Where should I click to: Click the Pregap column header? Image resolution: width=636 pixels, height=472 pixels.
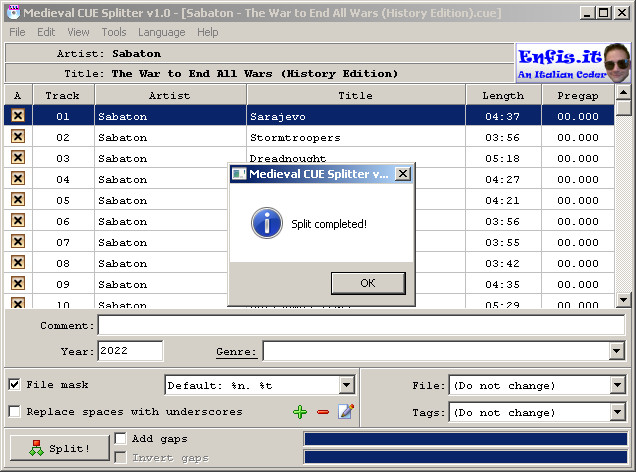point(578,95)
